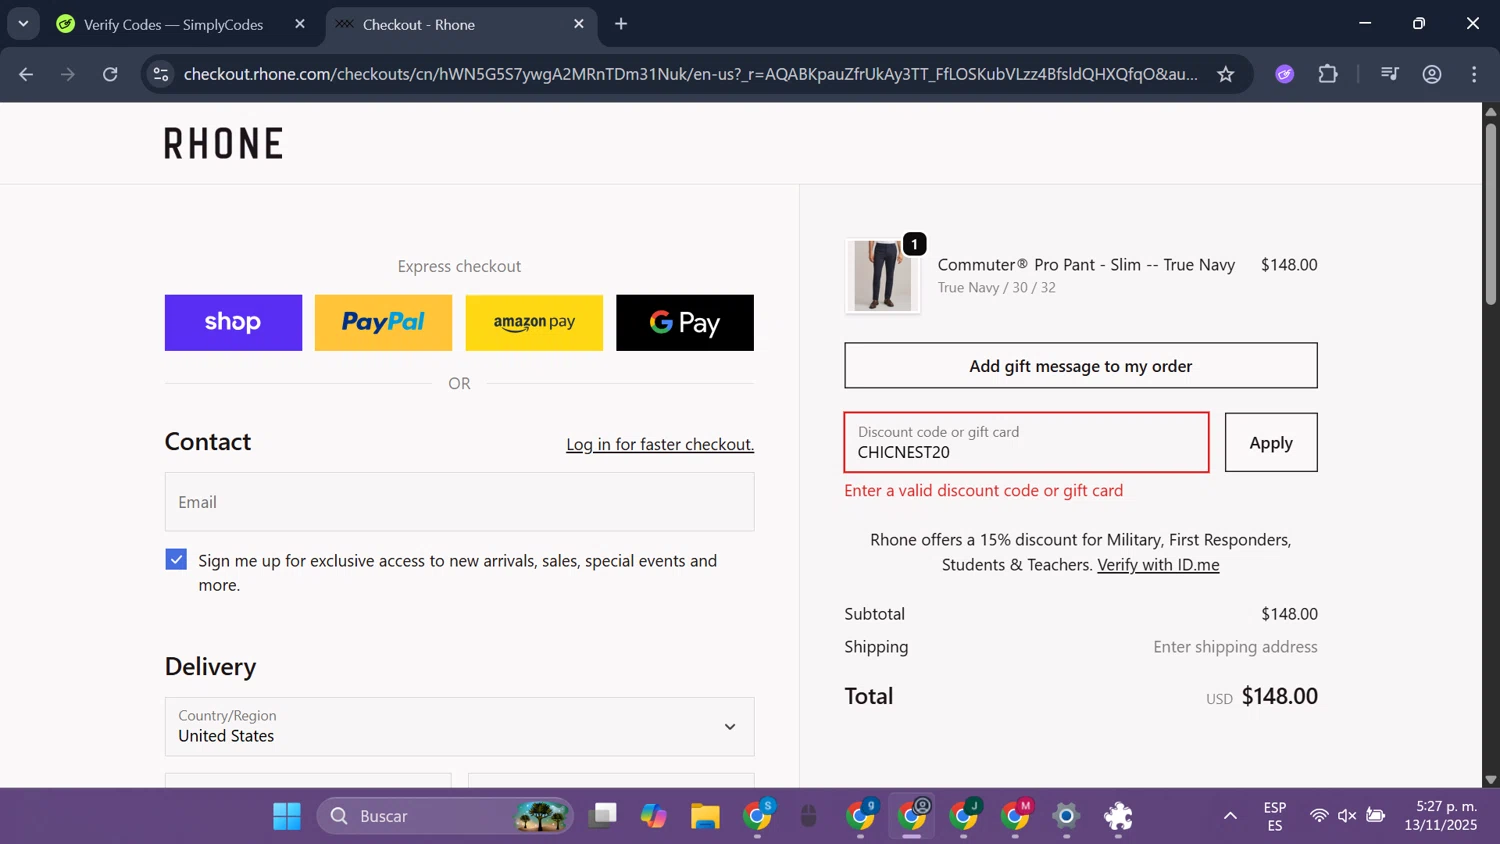1500x844 pixels.
Task: Open the taskbar clock and date
Action: coord(1441,816)
